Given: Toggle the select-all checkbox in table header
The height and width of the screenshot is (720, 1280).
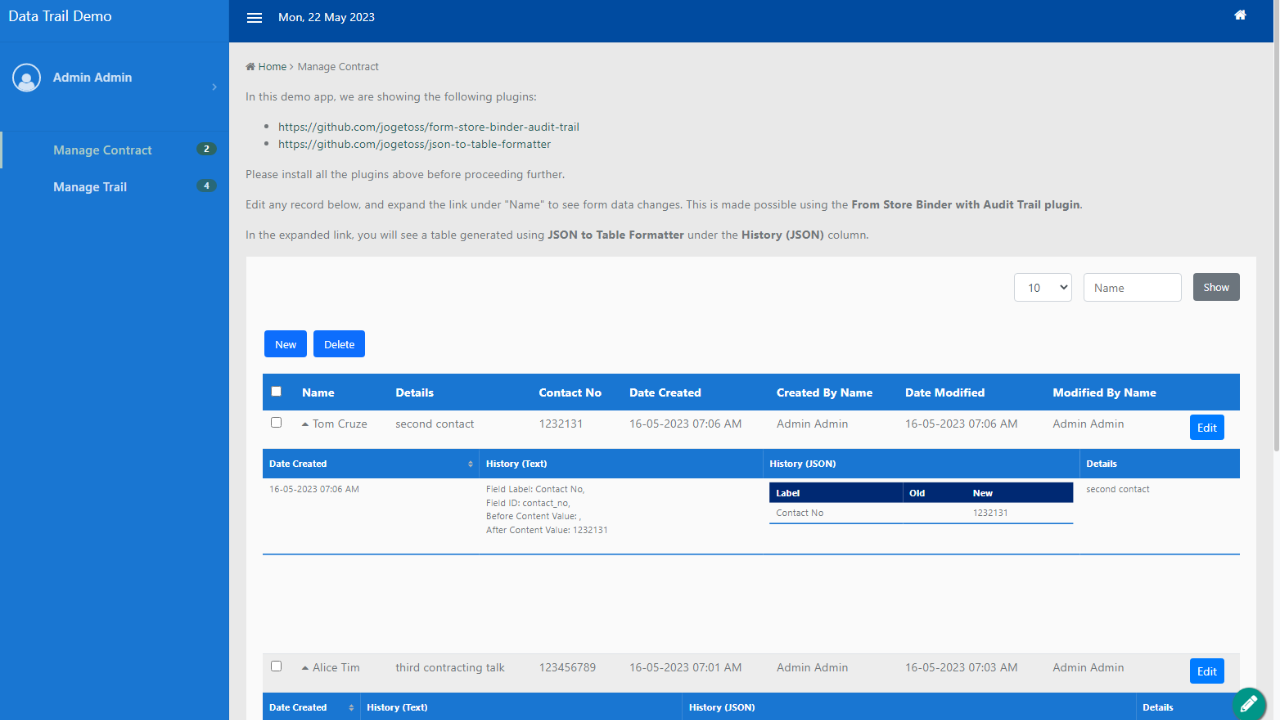Looking at the screenshot, I should pyautogui.click(x=276, y=392).
